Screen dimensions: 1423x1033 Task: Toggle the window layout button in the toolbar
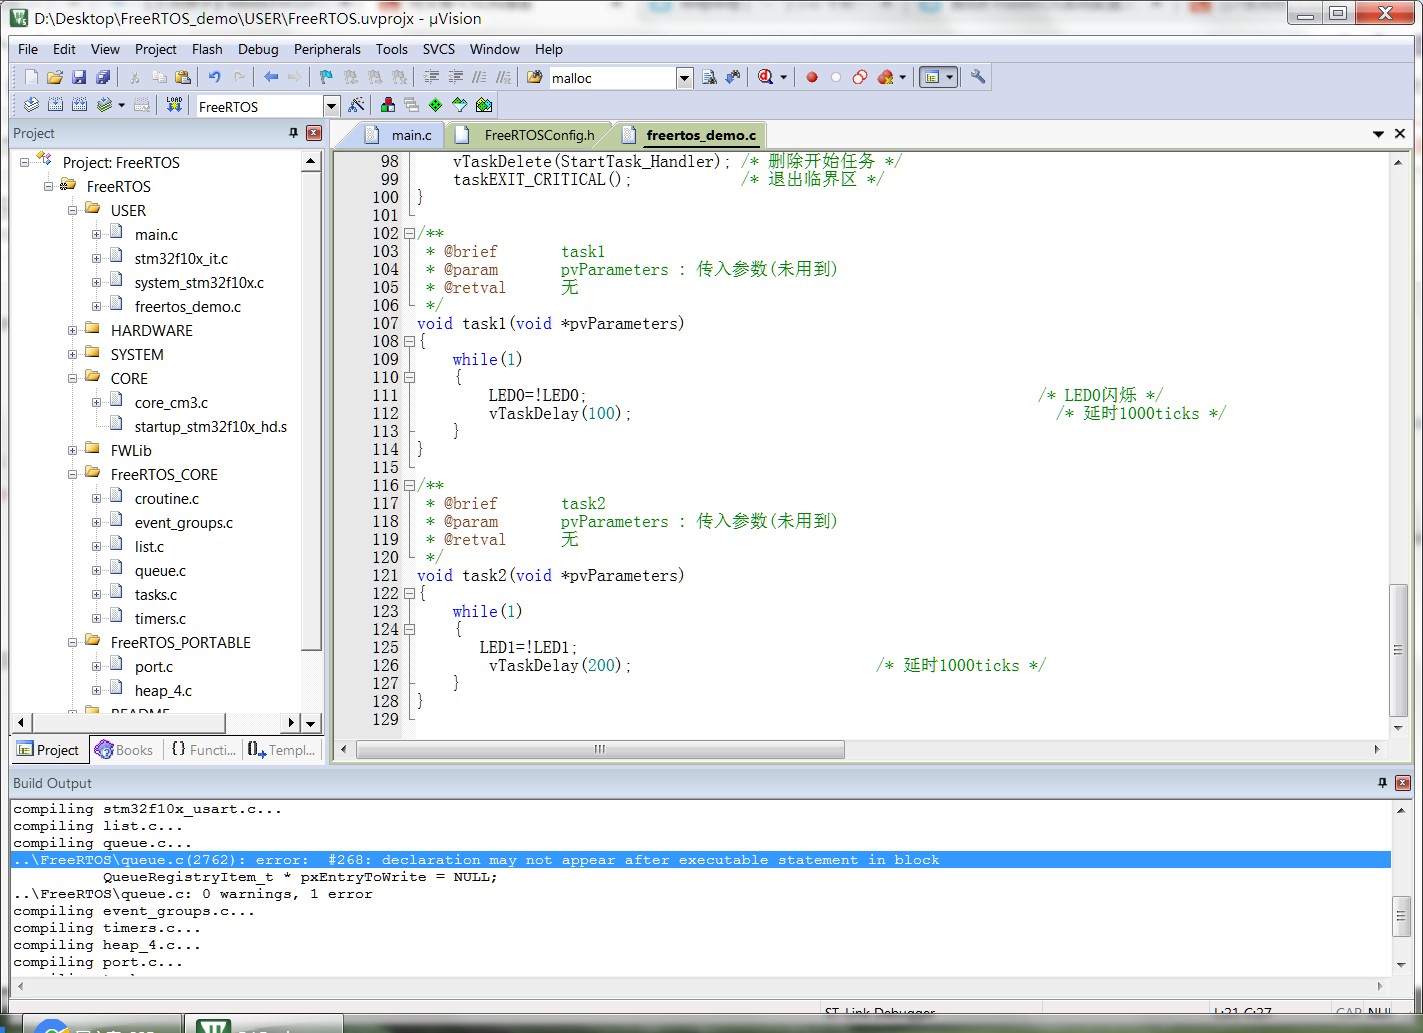click(x=937, y=77)
